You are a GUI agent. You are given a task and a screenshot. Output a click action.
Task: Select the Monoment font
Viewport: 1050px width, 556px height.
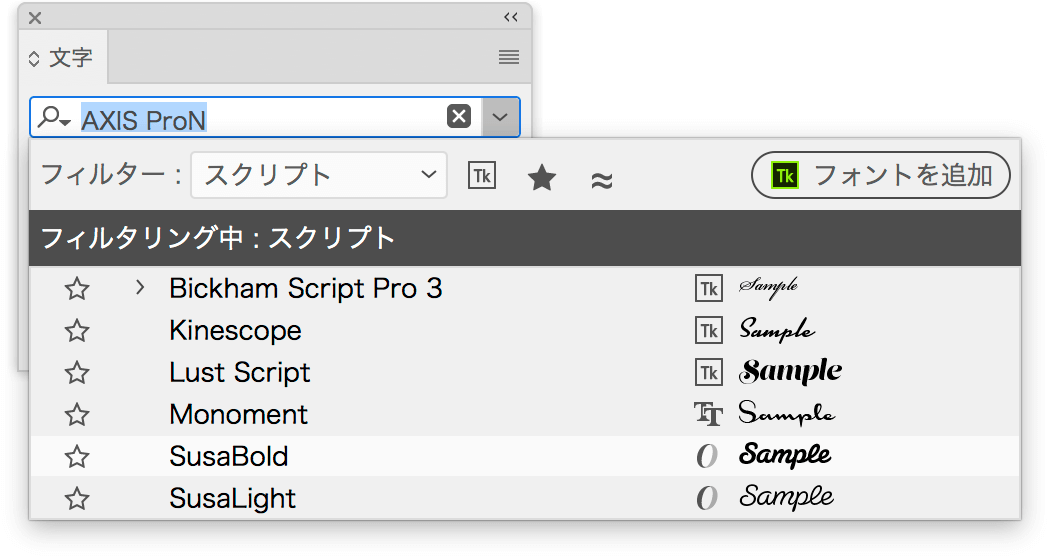point(238,415)
